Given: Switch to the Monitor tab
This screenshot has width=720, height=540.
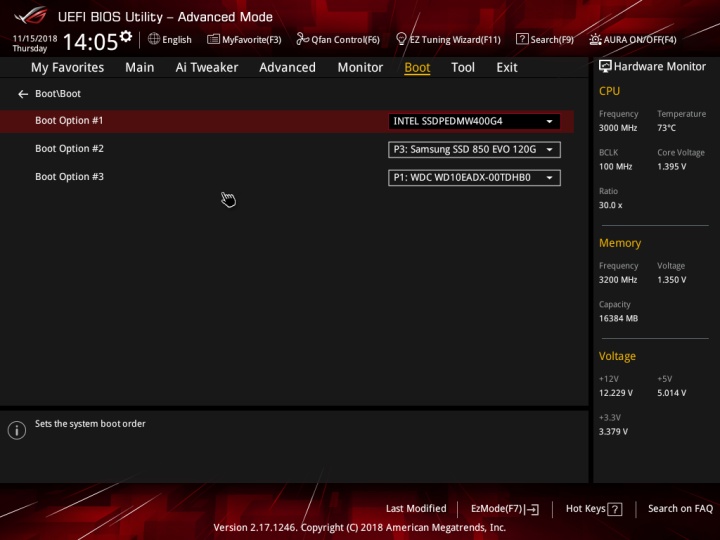Looking at the screenshot, I should (x=360, y=68).
